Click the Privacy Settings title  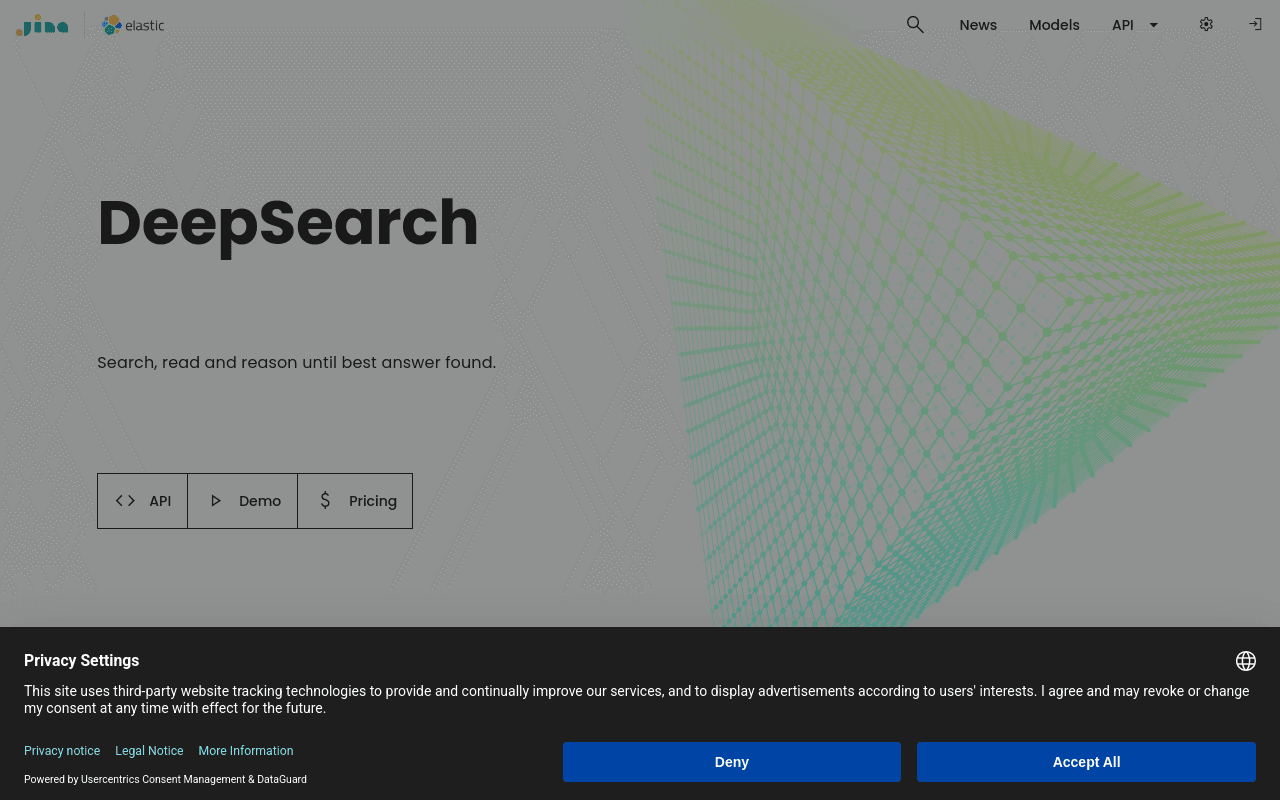coord(81,661)
